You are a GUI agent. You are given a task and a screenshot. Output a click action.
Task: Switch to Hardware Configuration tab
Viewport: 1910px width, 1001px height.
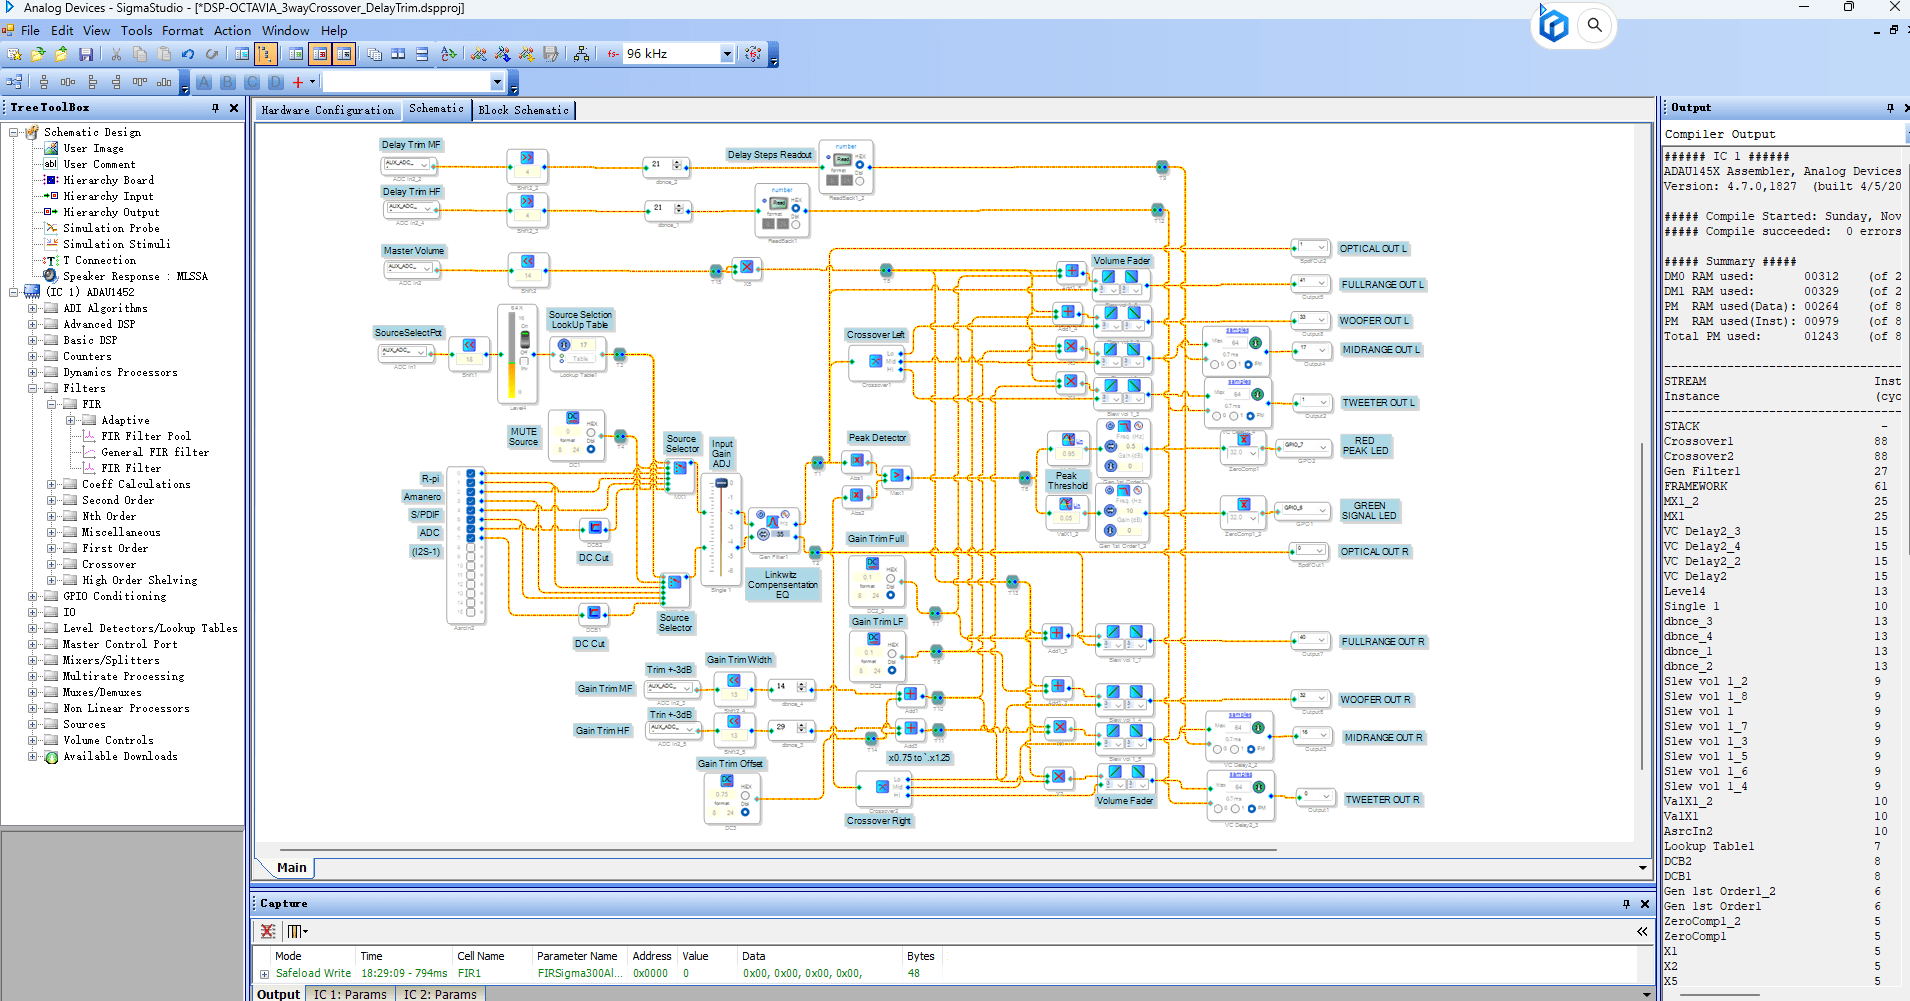pyautogui.click(x=327, y=111)
